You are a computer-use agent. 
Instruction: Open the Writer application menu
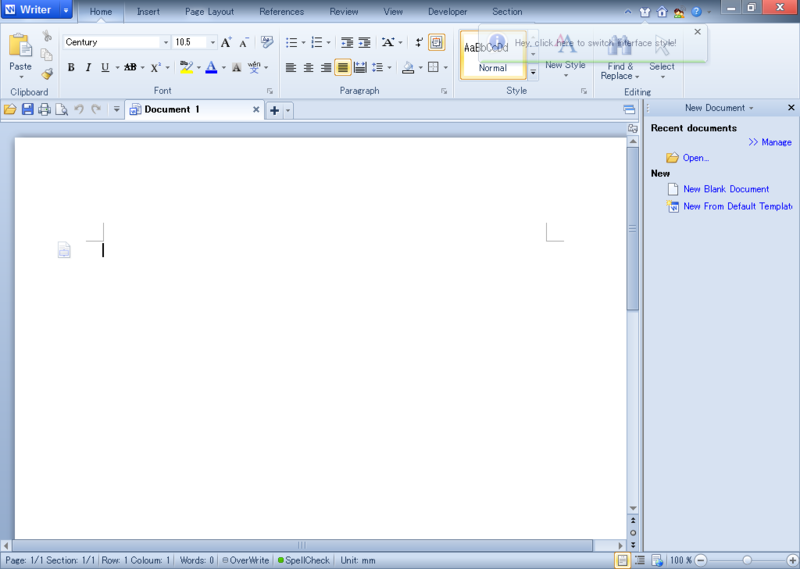[37, 10]
